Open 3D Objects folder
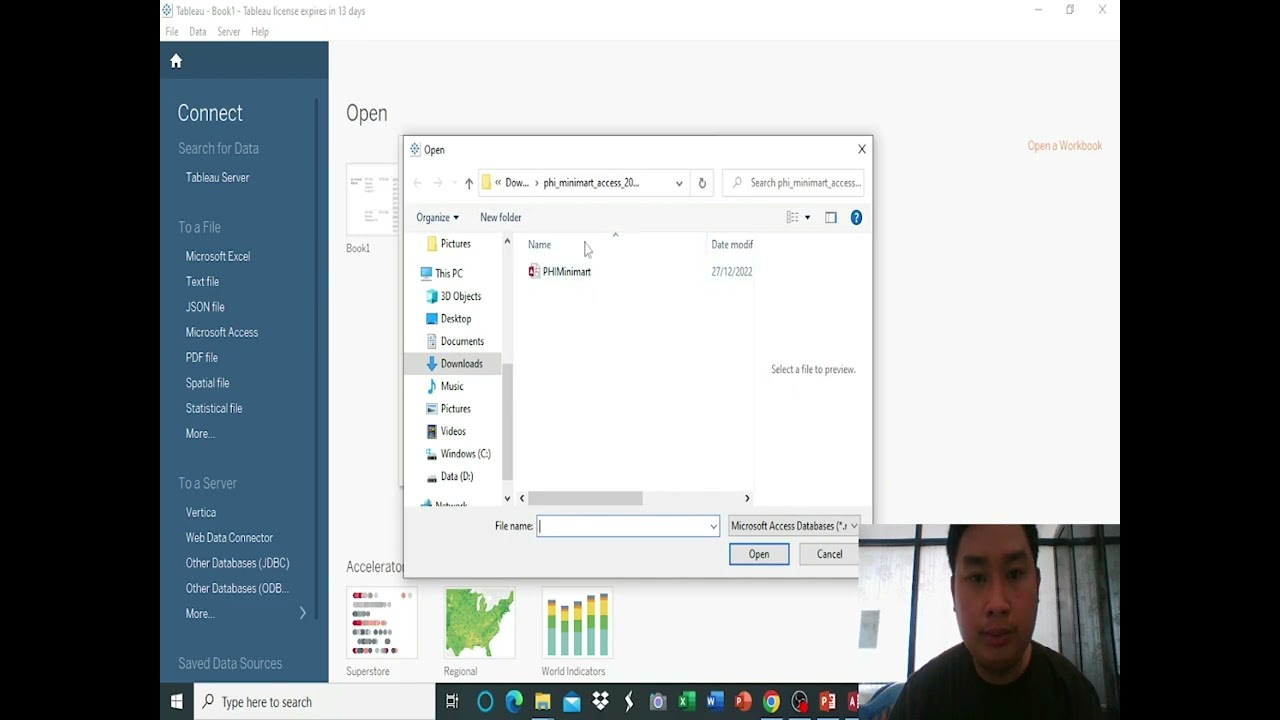Screen dimensions: 1280x720 pos(460,296)
